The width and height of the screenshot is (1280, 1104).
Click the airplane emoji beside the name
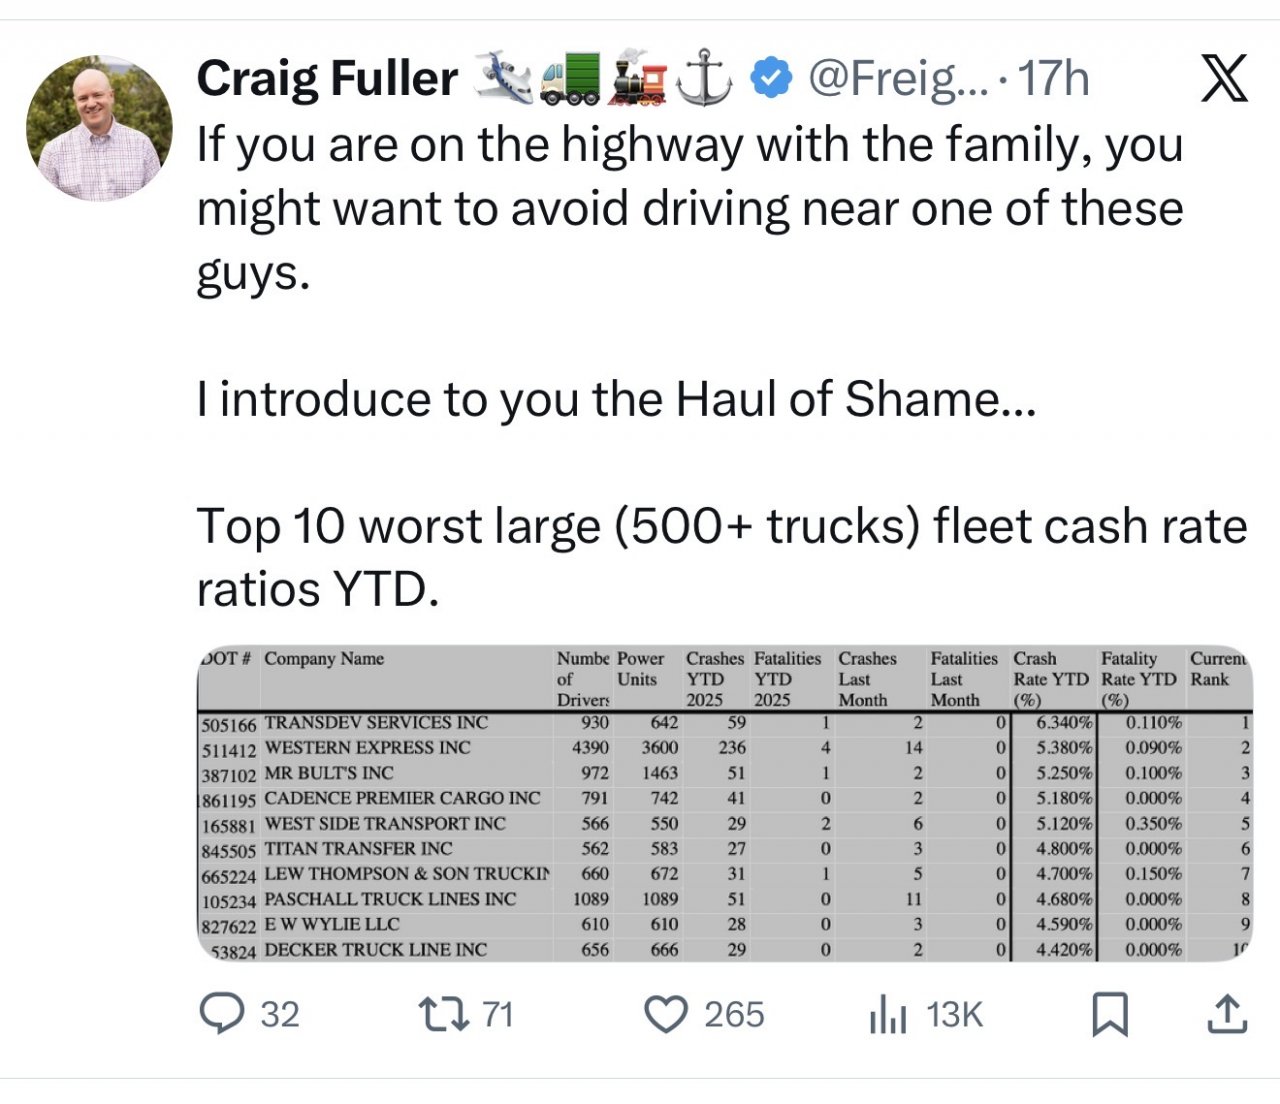click(503, 79)
